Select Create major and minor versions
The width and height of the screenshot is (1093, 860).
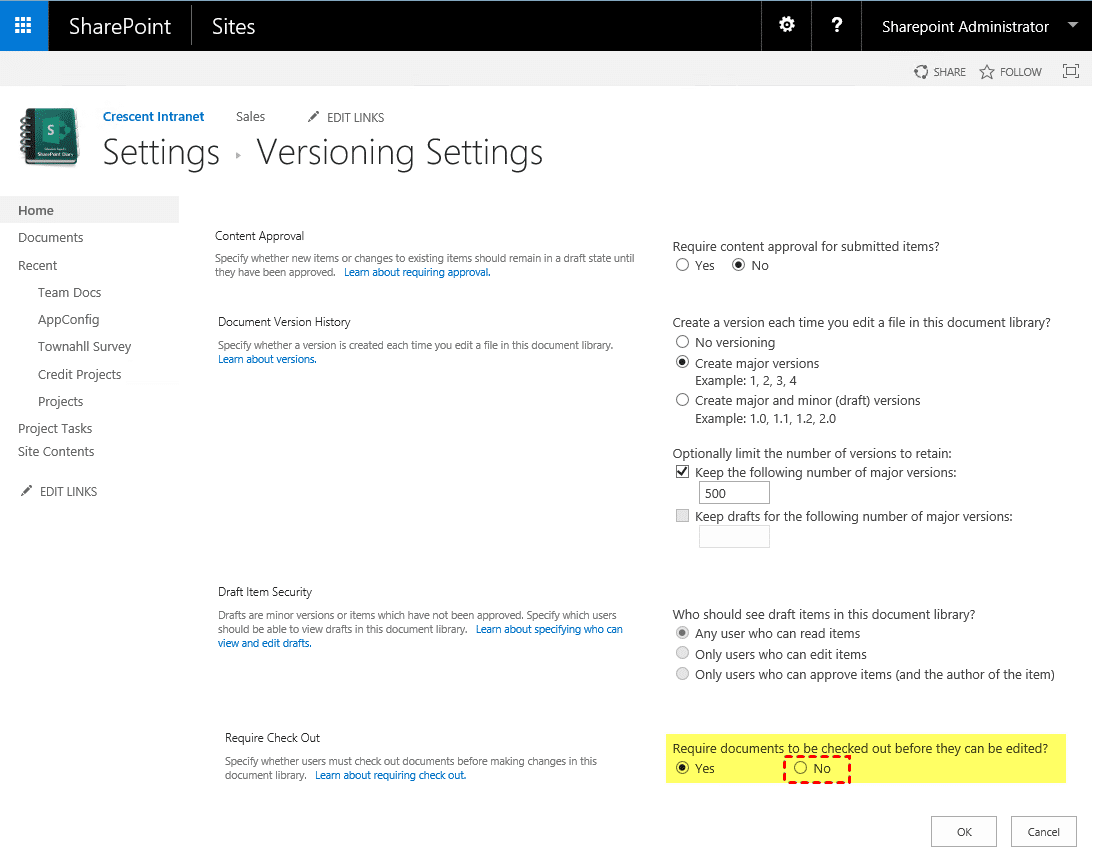[x=683, y=400]
